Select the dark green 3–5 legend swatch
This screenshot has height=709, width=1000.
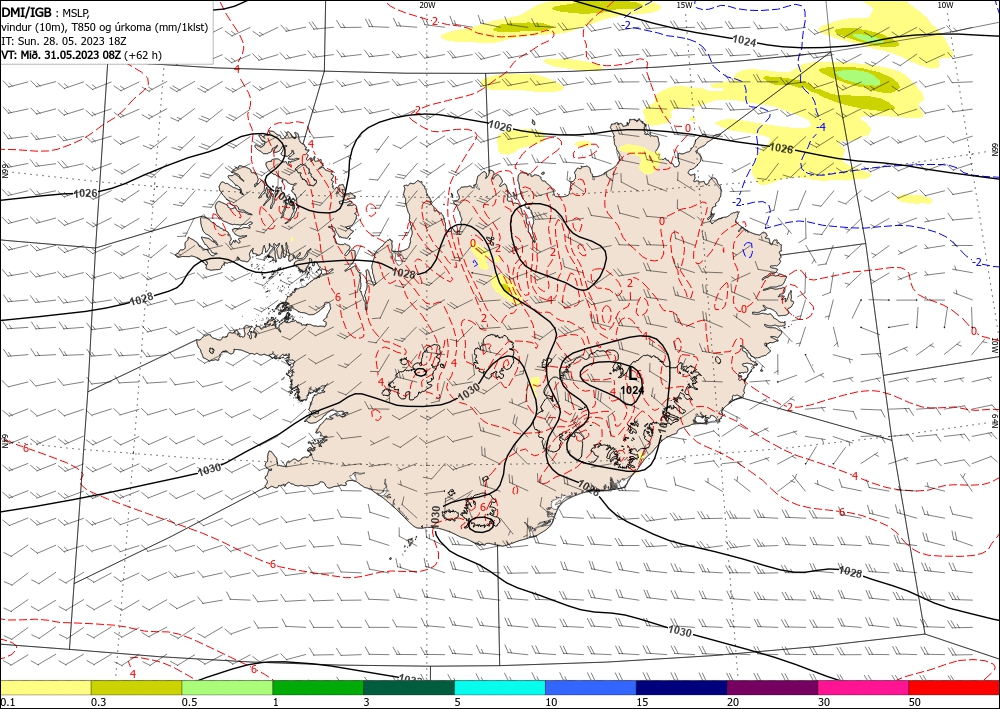point(409,687)
